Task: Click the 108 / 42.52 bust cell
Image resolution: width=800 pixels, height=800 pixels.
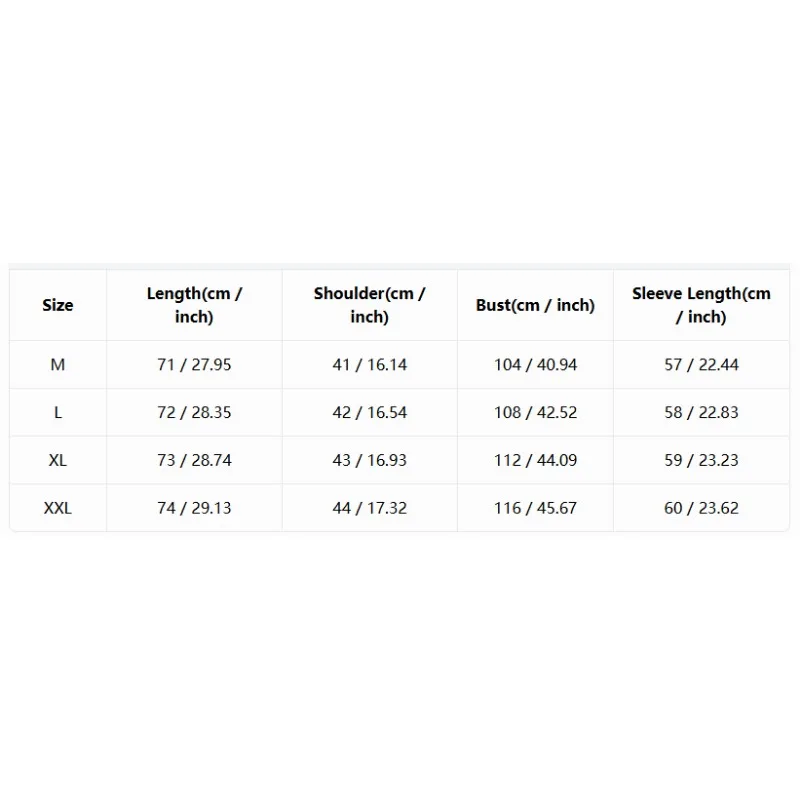Action: [x=535, y=412]
